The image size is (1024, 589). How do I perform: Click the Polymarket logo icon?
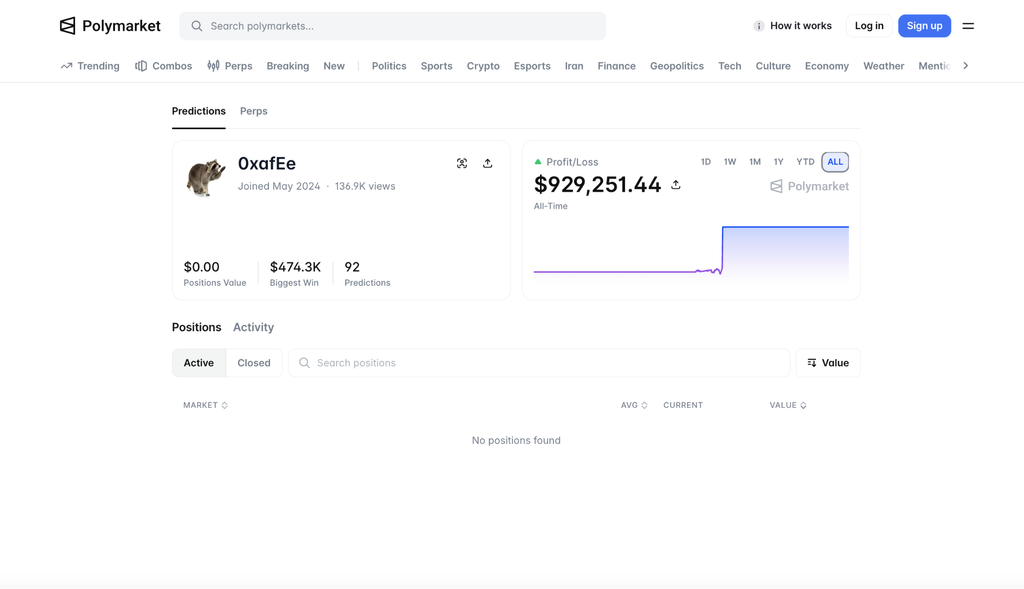tap(67, 25)
